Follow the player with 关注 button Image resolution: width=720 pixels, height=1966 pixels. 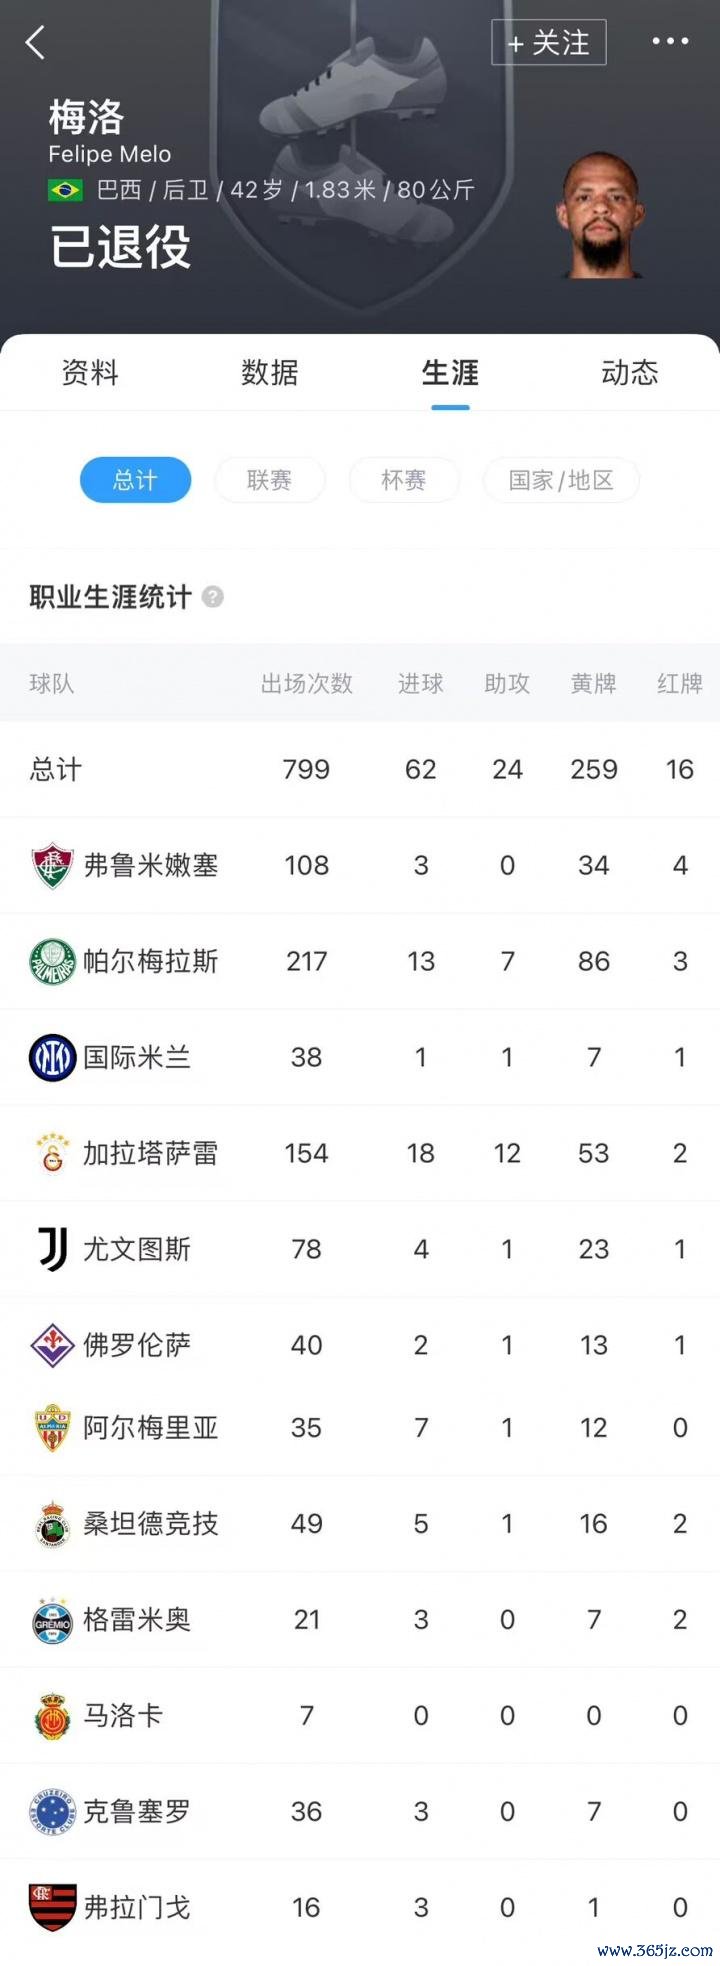(549, 43)
